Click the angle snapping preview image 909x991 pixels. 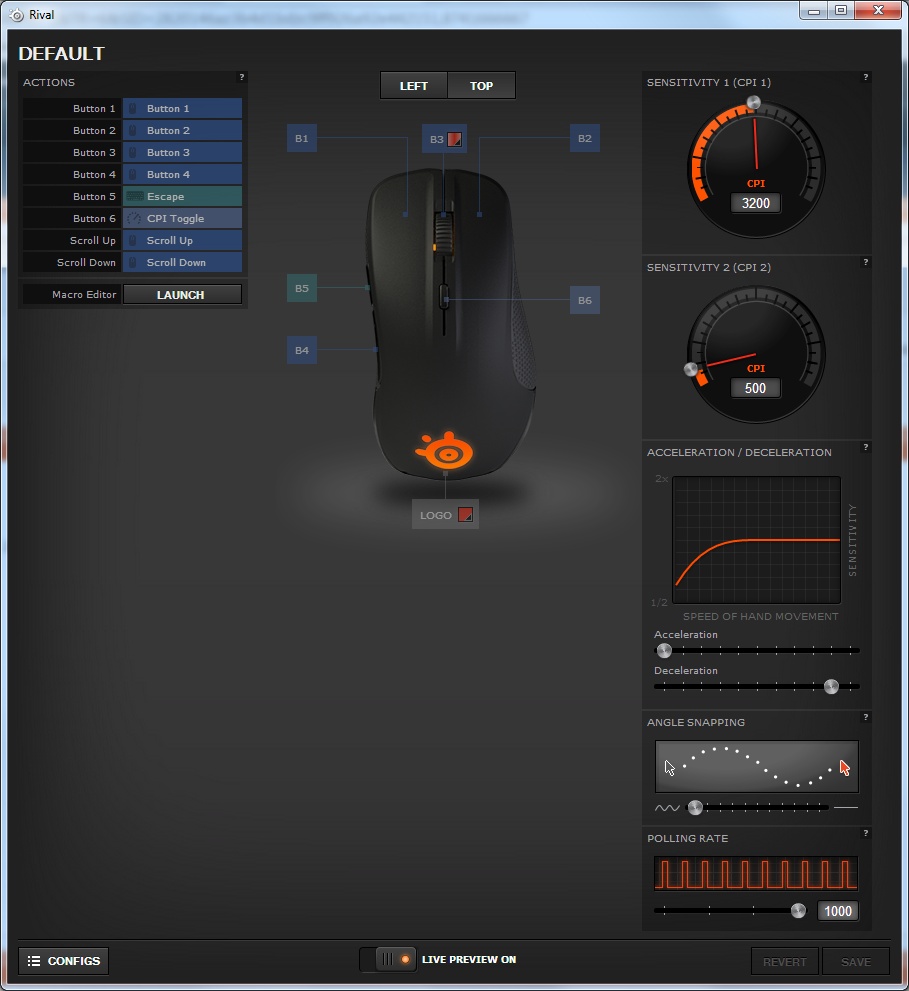(x=757, y=767)
